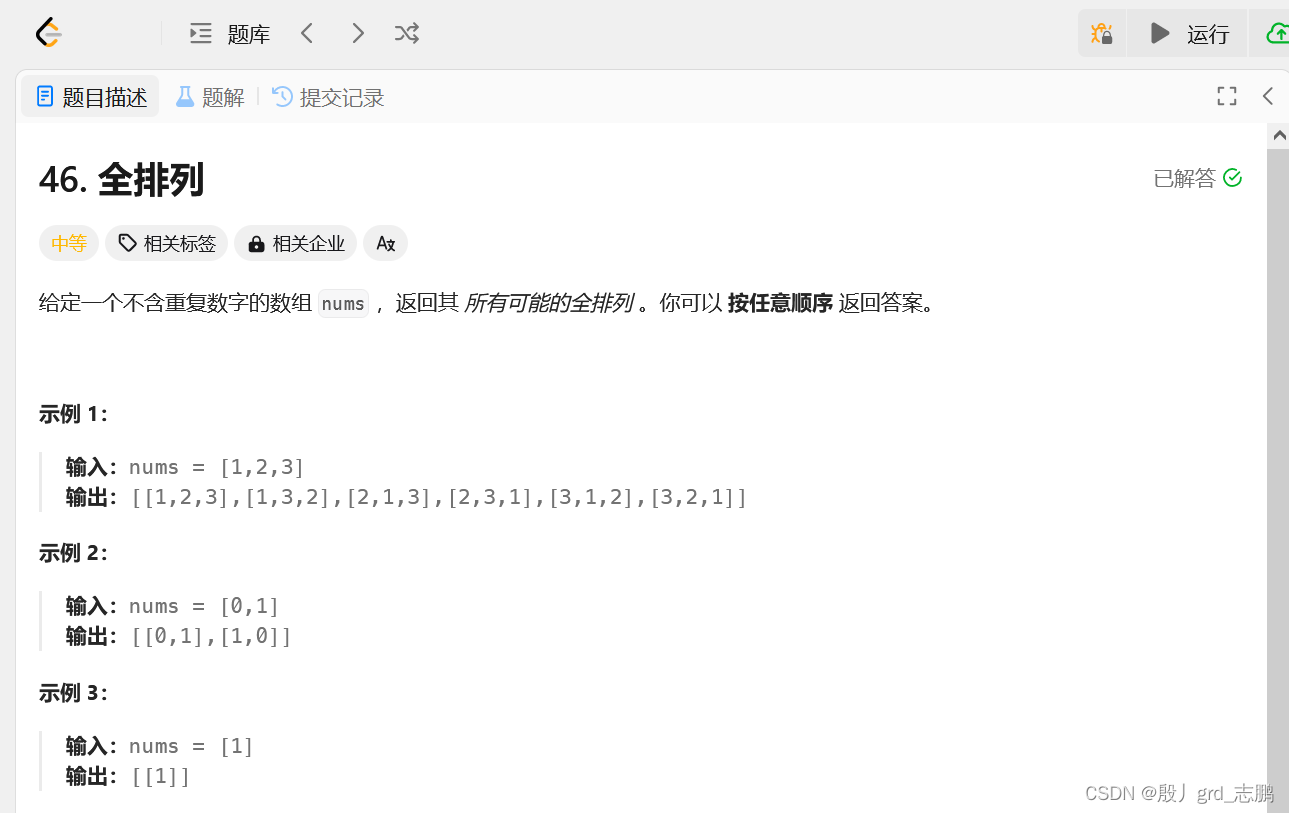The height and width of the screenshot is (813, 1289).
Task: Click the italic text 所有可能的全排列
Action: 548,303
